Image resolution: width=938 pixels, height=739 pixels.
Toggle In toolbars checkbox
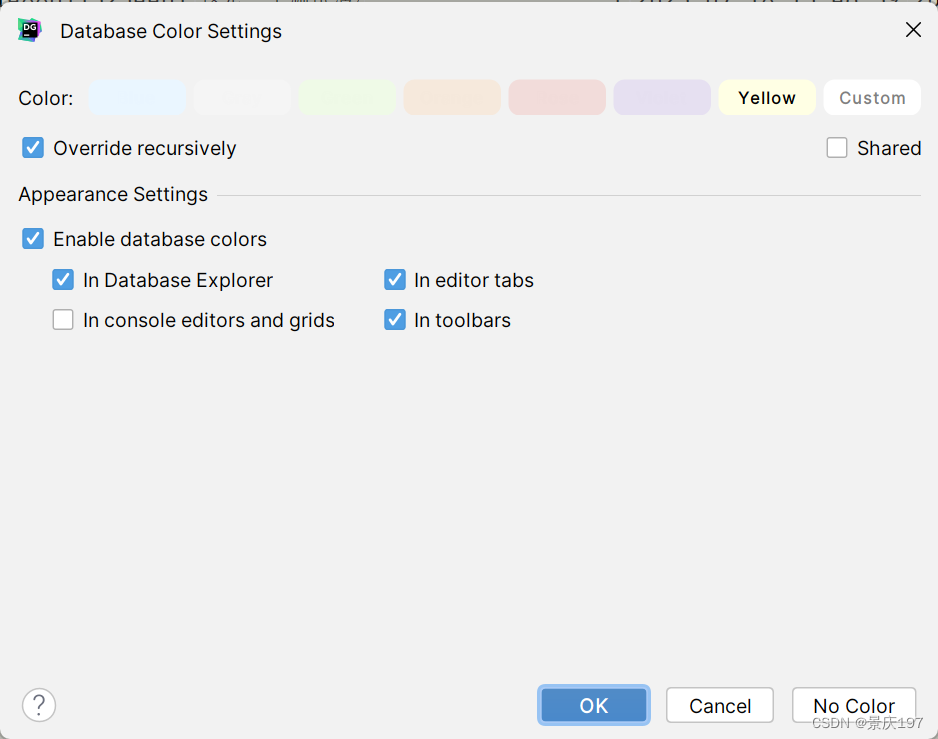(395, 320)
